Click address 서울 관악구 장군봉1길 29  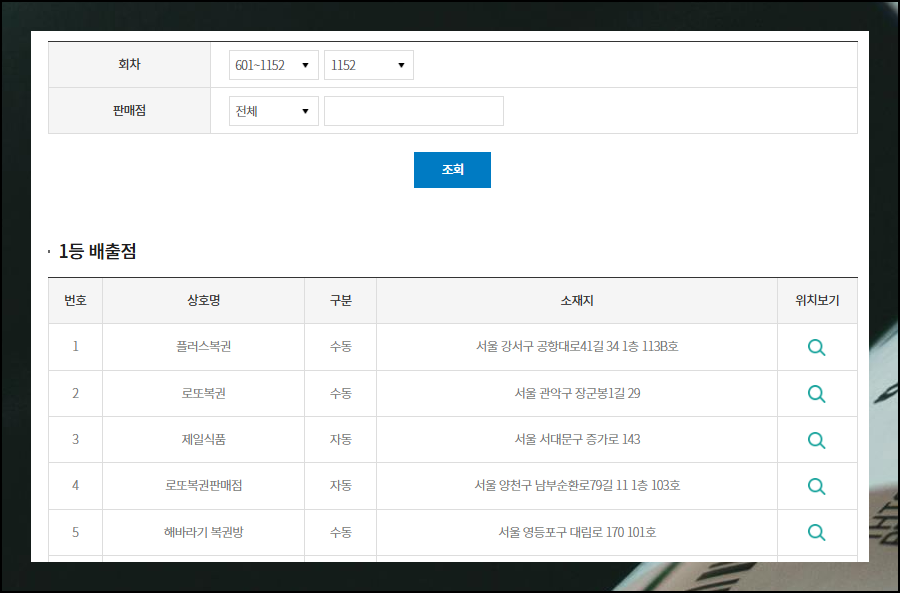point(577,393)
